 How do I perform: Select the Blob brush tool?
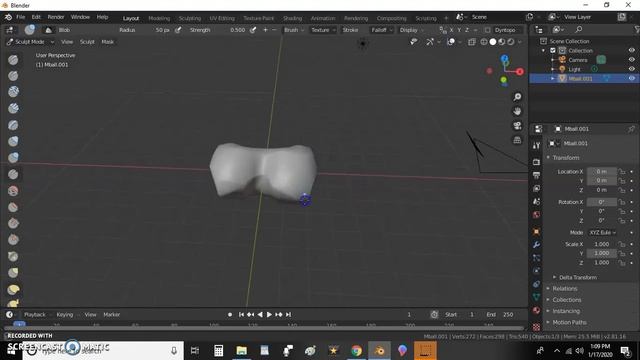click(13, 158)
